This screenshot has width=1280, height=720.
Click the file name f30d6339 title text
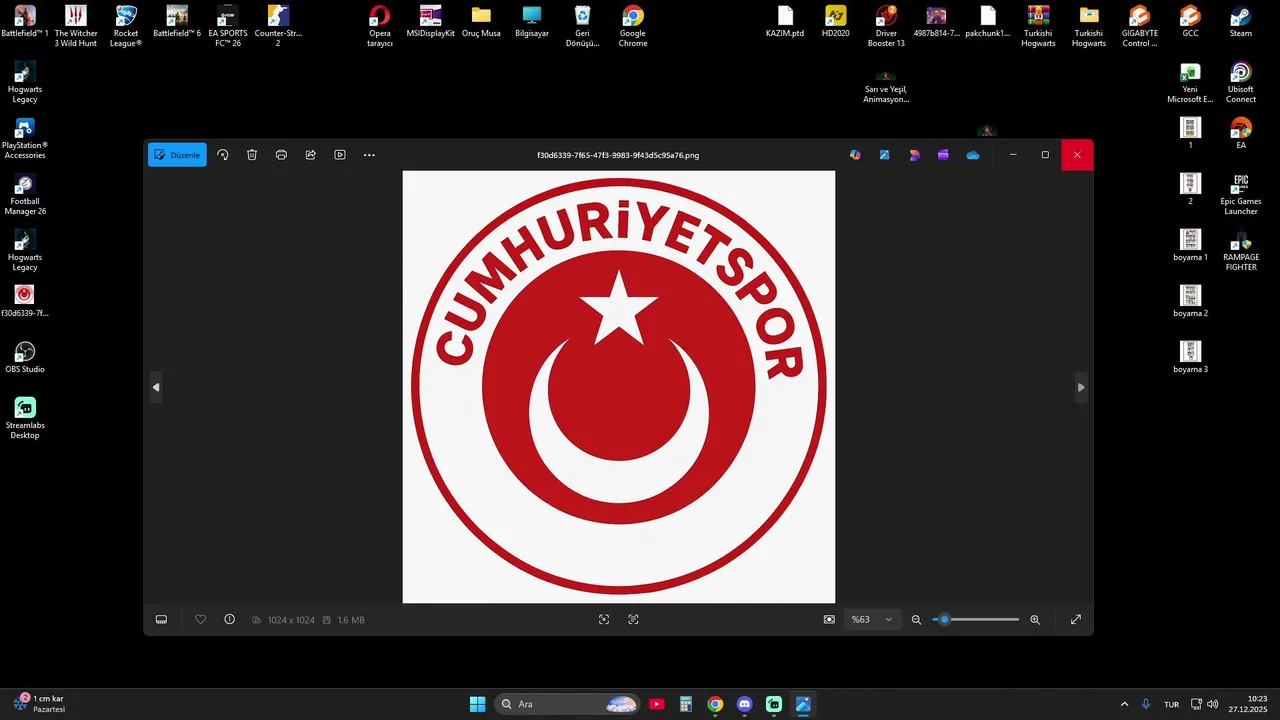click(x=618, y=155)
